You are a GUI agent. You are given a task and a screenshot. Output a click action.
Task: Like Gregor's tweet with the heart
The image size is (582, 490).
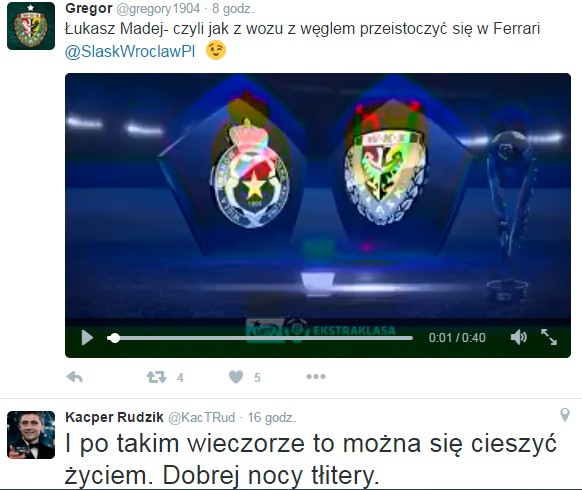pos(236,377)
